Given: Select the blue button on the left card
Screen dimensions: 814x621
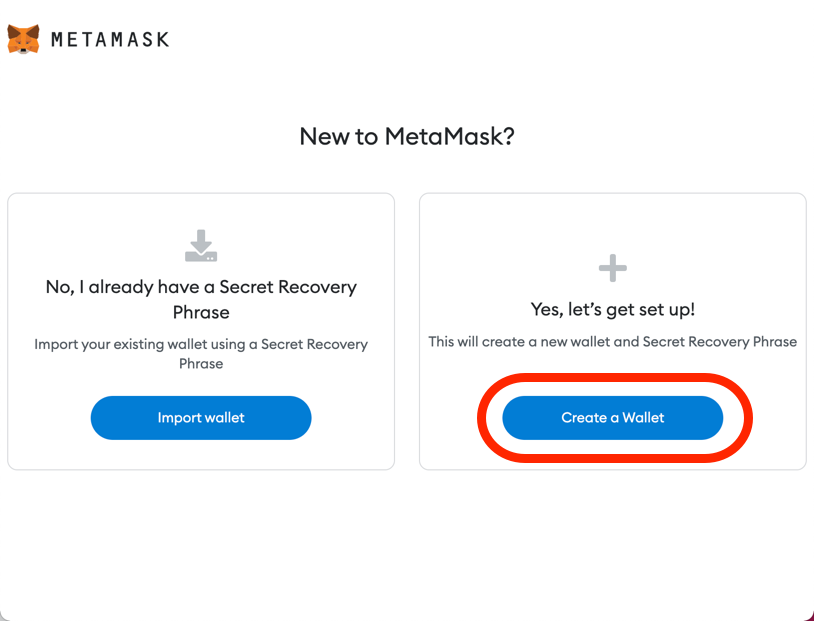Looking at the screenshot, I should point(200,418).
